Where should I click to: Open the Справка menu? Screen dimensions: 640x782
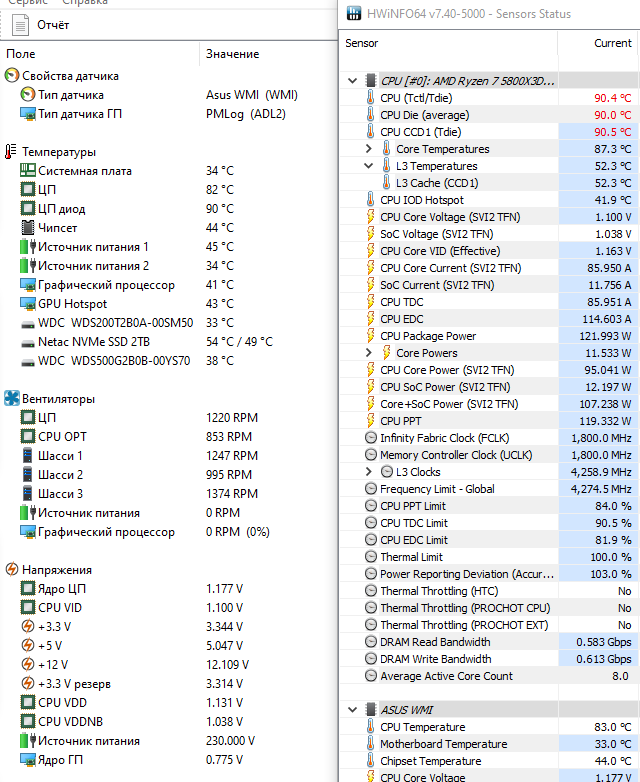pos(85,2)
